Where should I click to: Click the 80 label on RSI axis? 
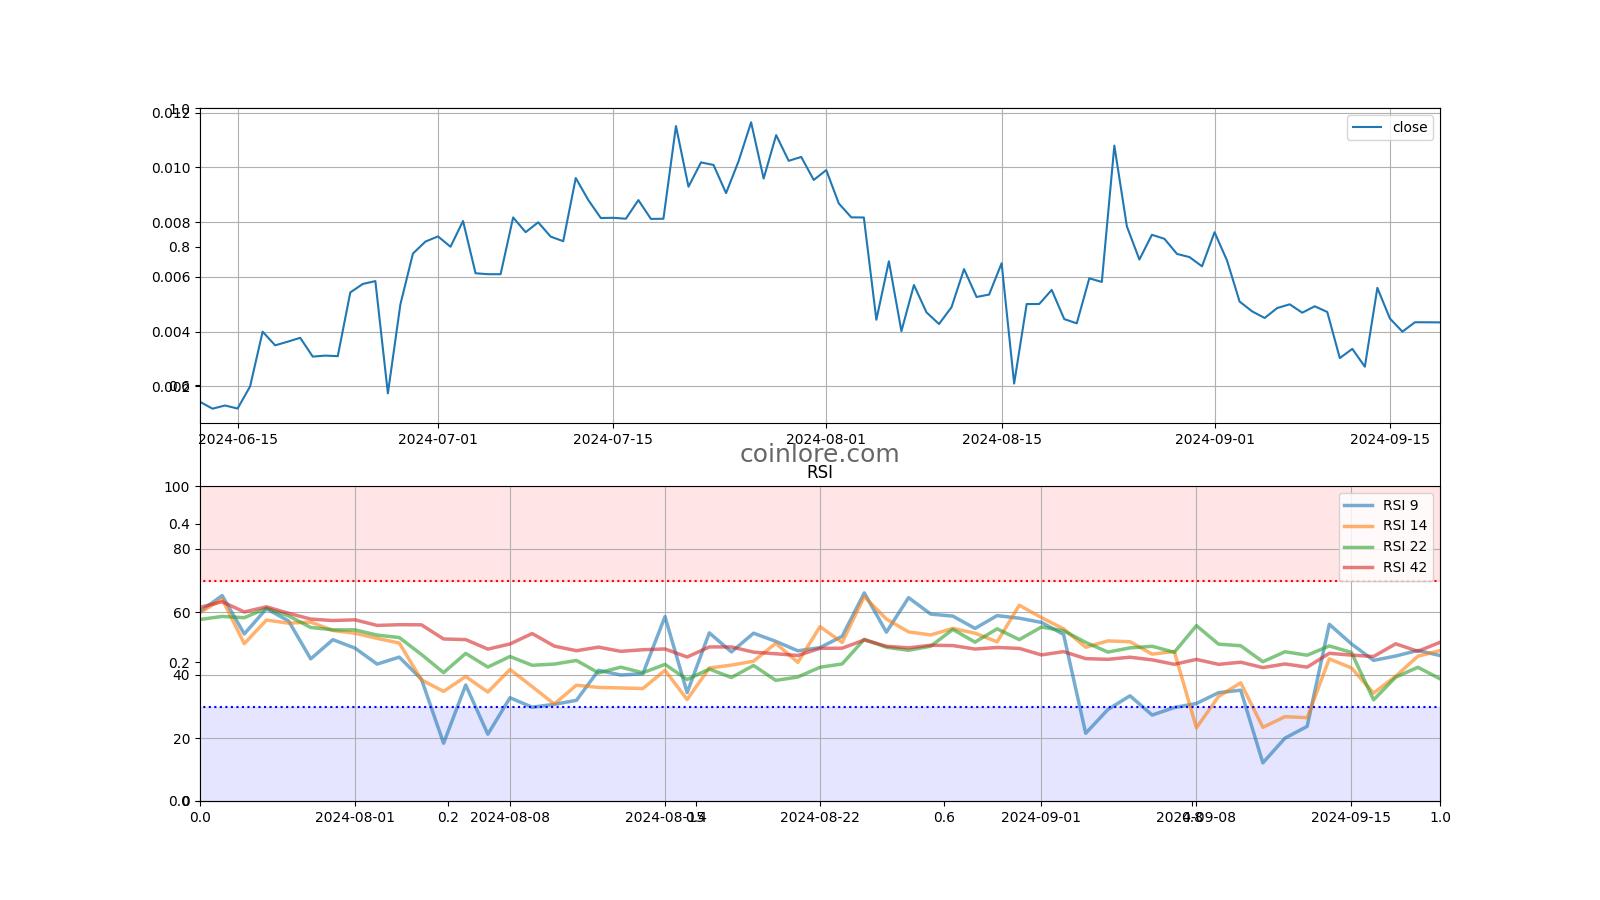pyautogui.click(x=181, y=550)
